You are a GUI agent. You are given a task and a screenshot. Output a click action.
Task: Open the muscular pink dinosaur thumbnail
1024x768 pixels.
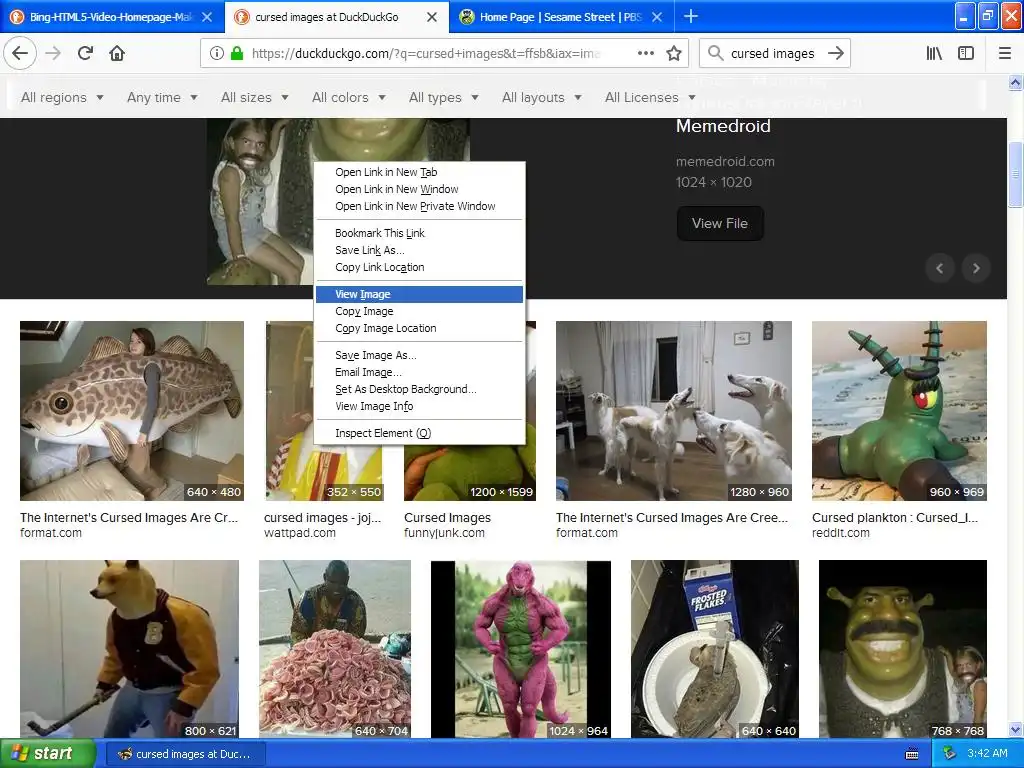click(520, 648)
